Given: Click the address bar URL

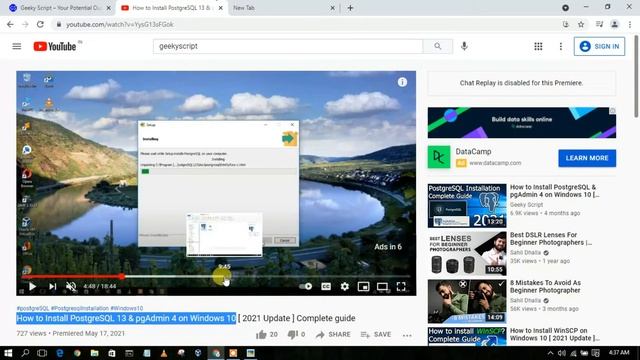Looking at the screenshot, I should [120, 24].
